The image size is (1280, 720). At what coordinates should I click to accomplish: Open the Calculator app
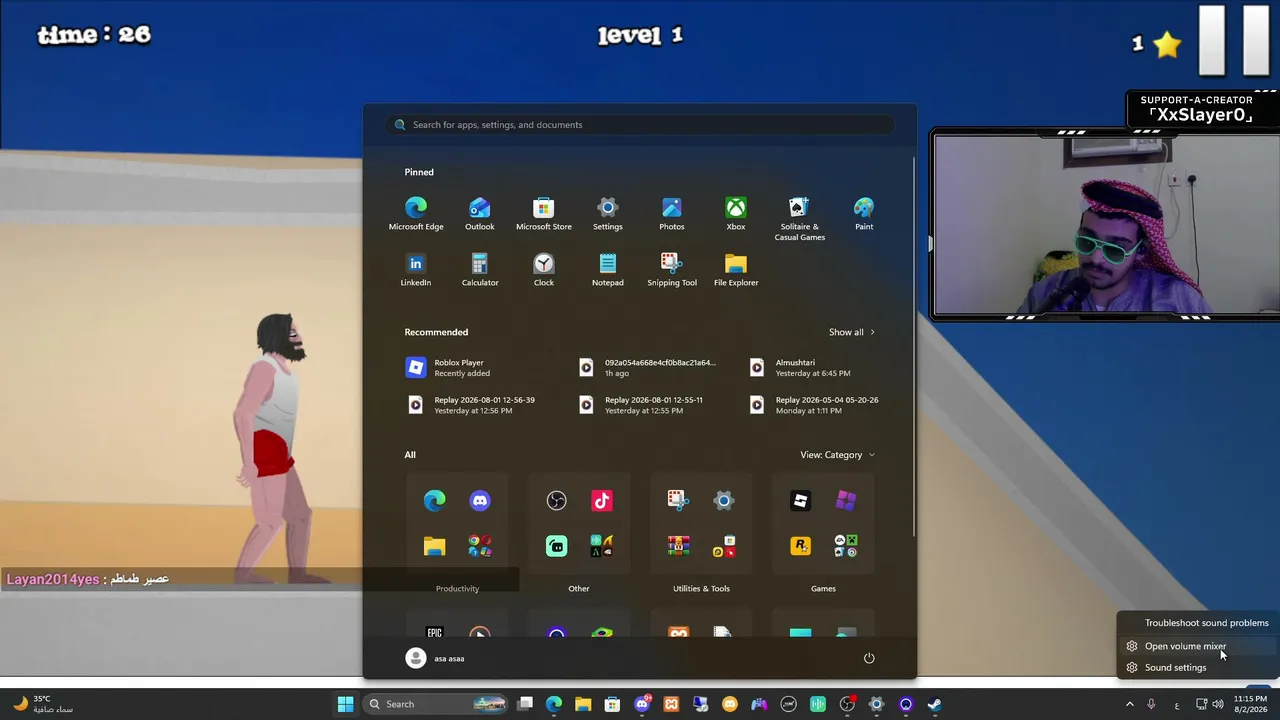click(x=480, y=270)
